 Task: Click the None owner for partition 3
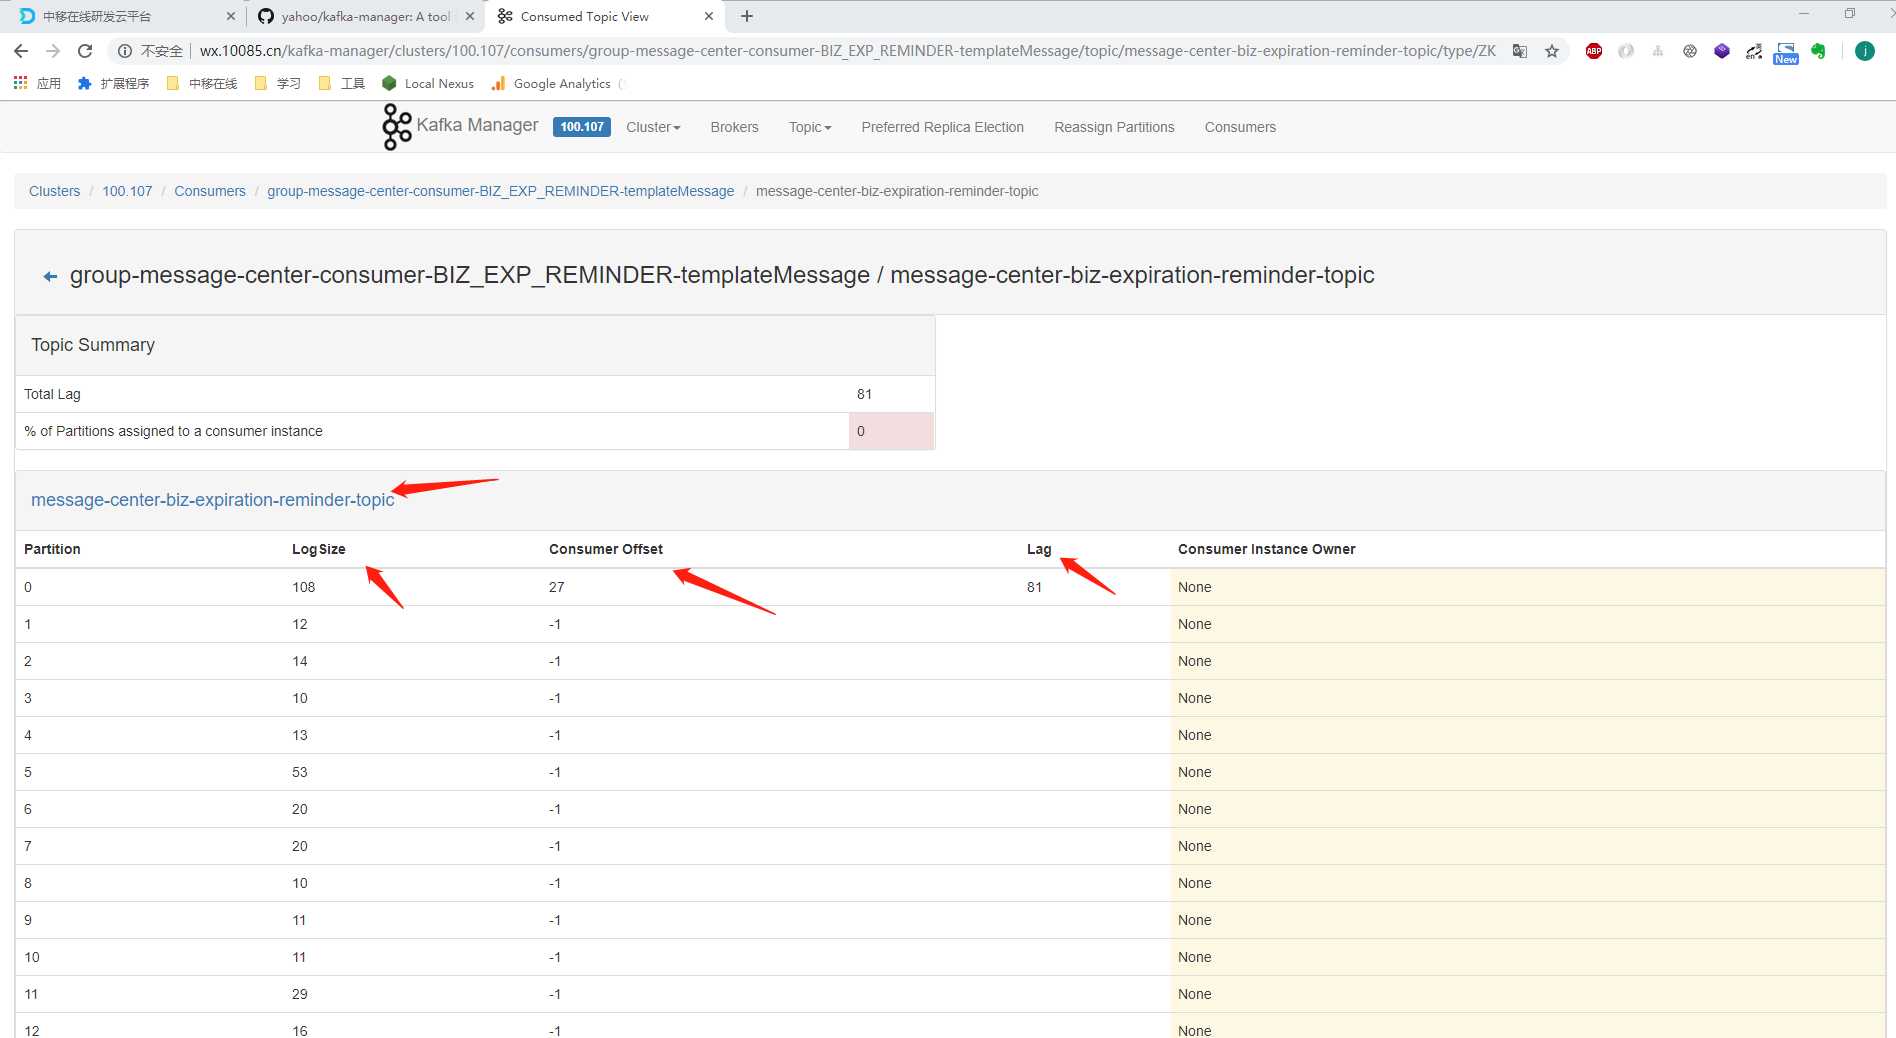tap(1194, 698)
